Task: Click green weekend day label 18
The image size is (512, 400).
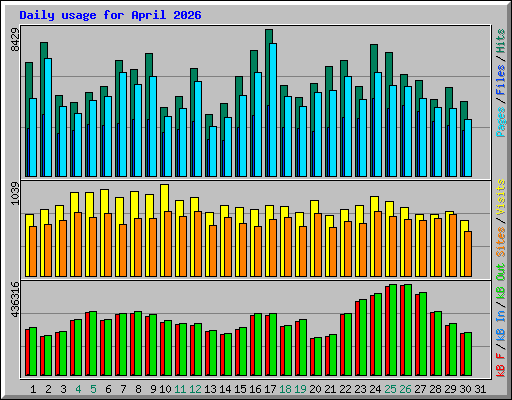Action: 285,389
